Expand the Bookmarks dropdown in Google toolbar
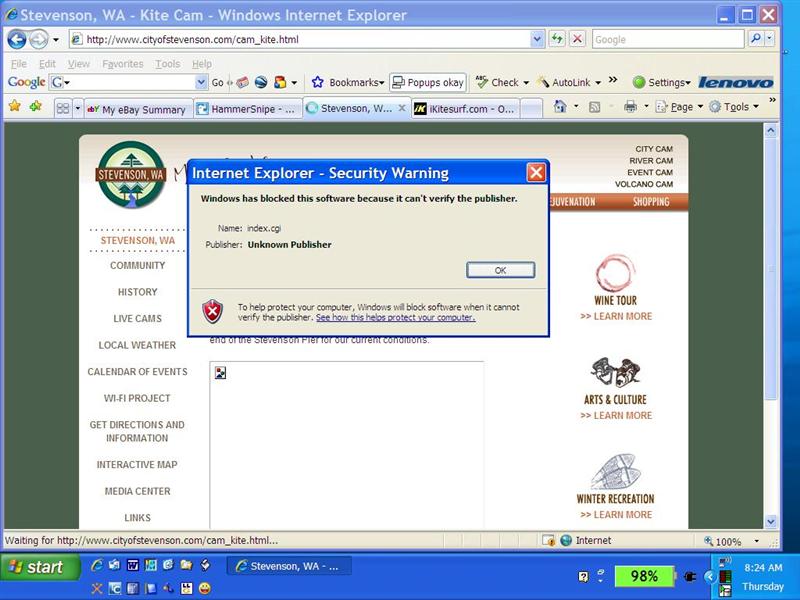Screen dimensions: 800x600 coord(348,82)
